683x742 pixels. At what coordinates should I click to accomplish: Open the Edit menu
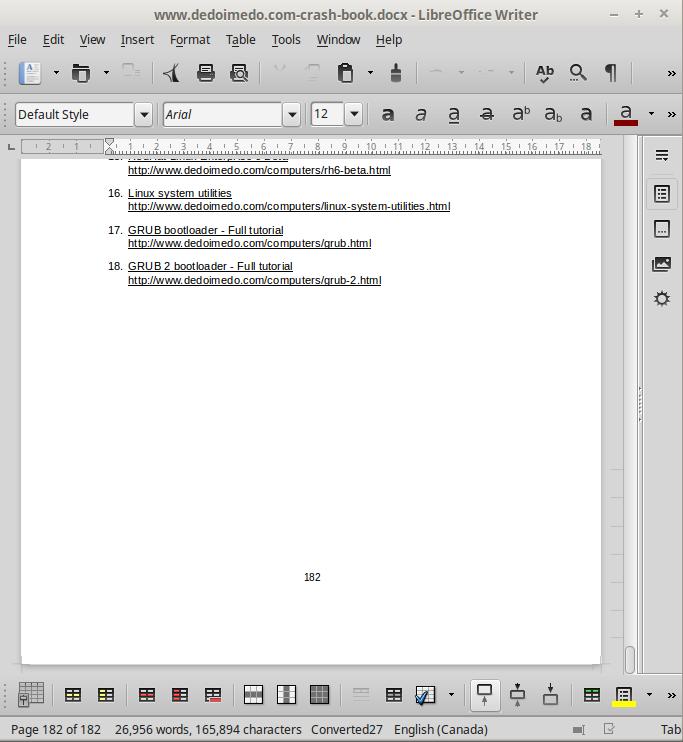[53, 40]
